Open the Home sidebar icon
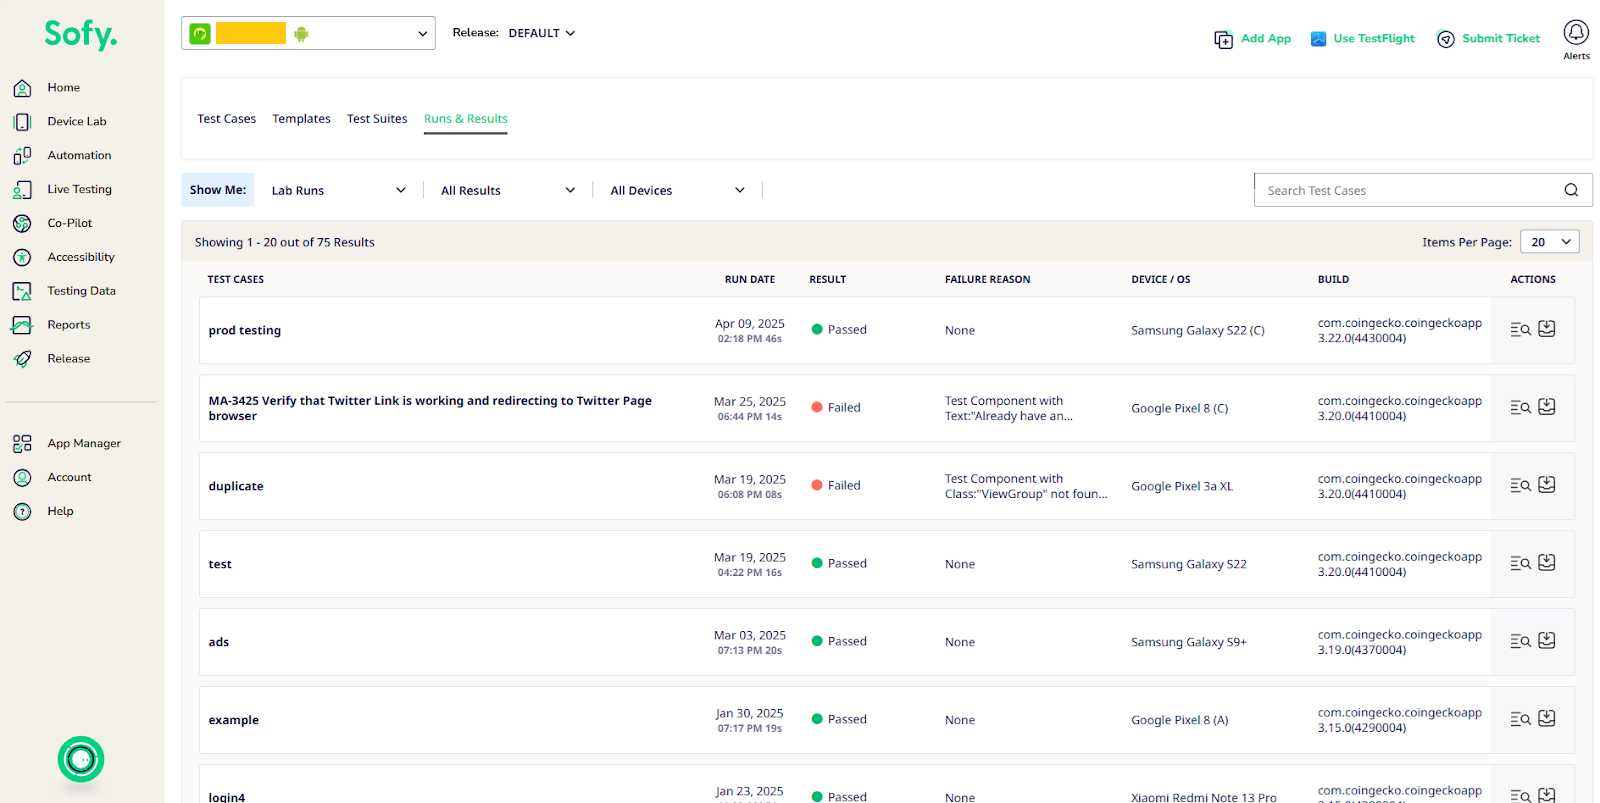The image size is (1600, 803). 22,88
